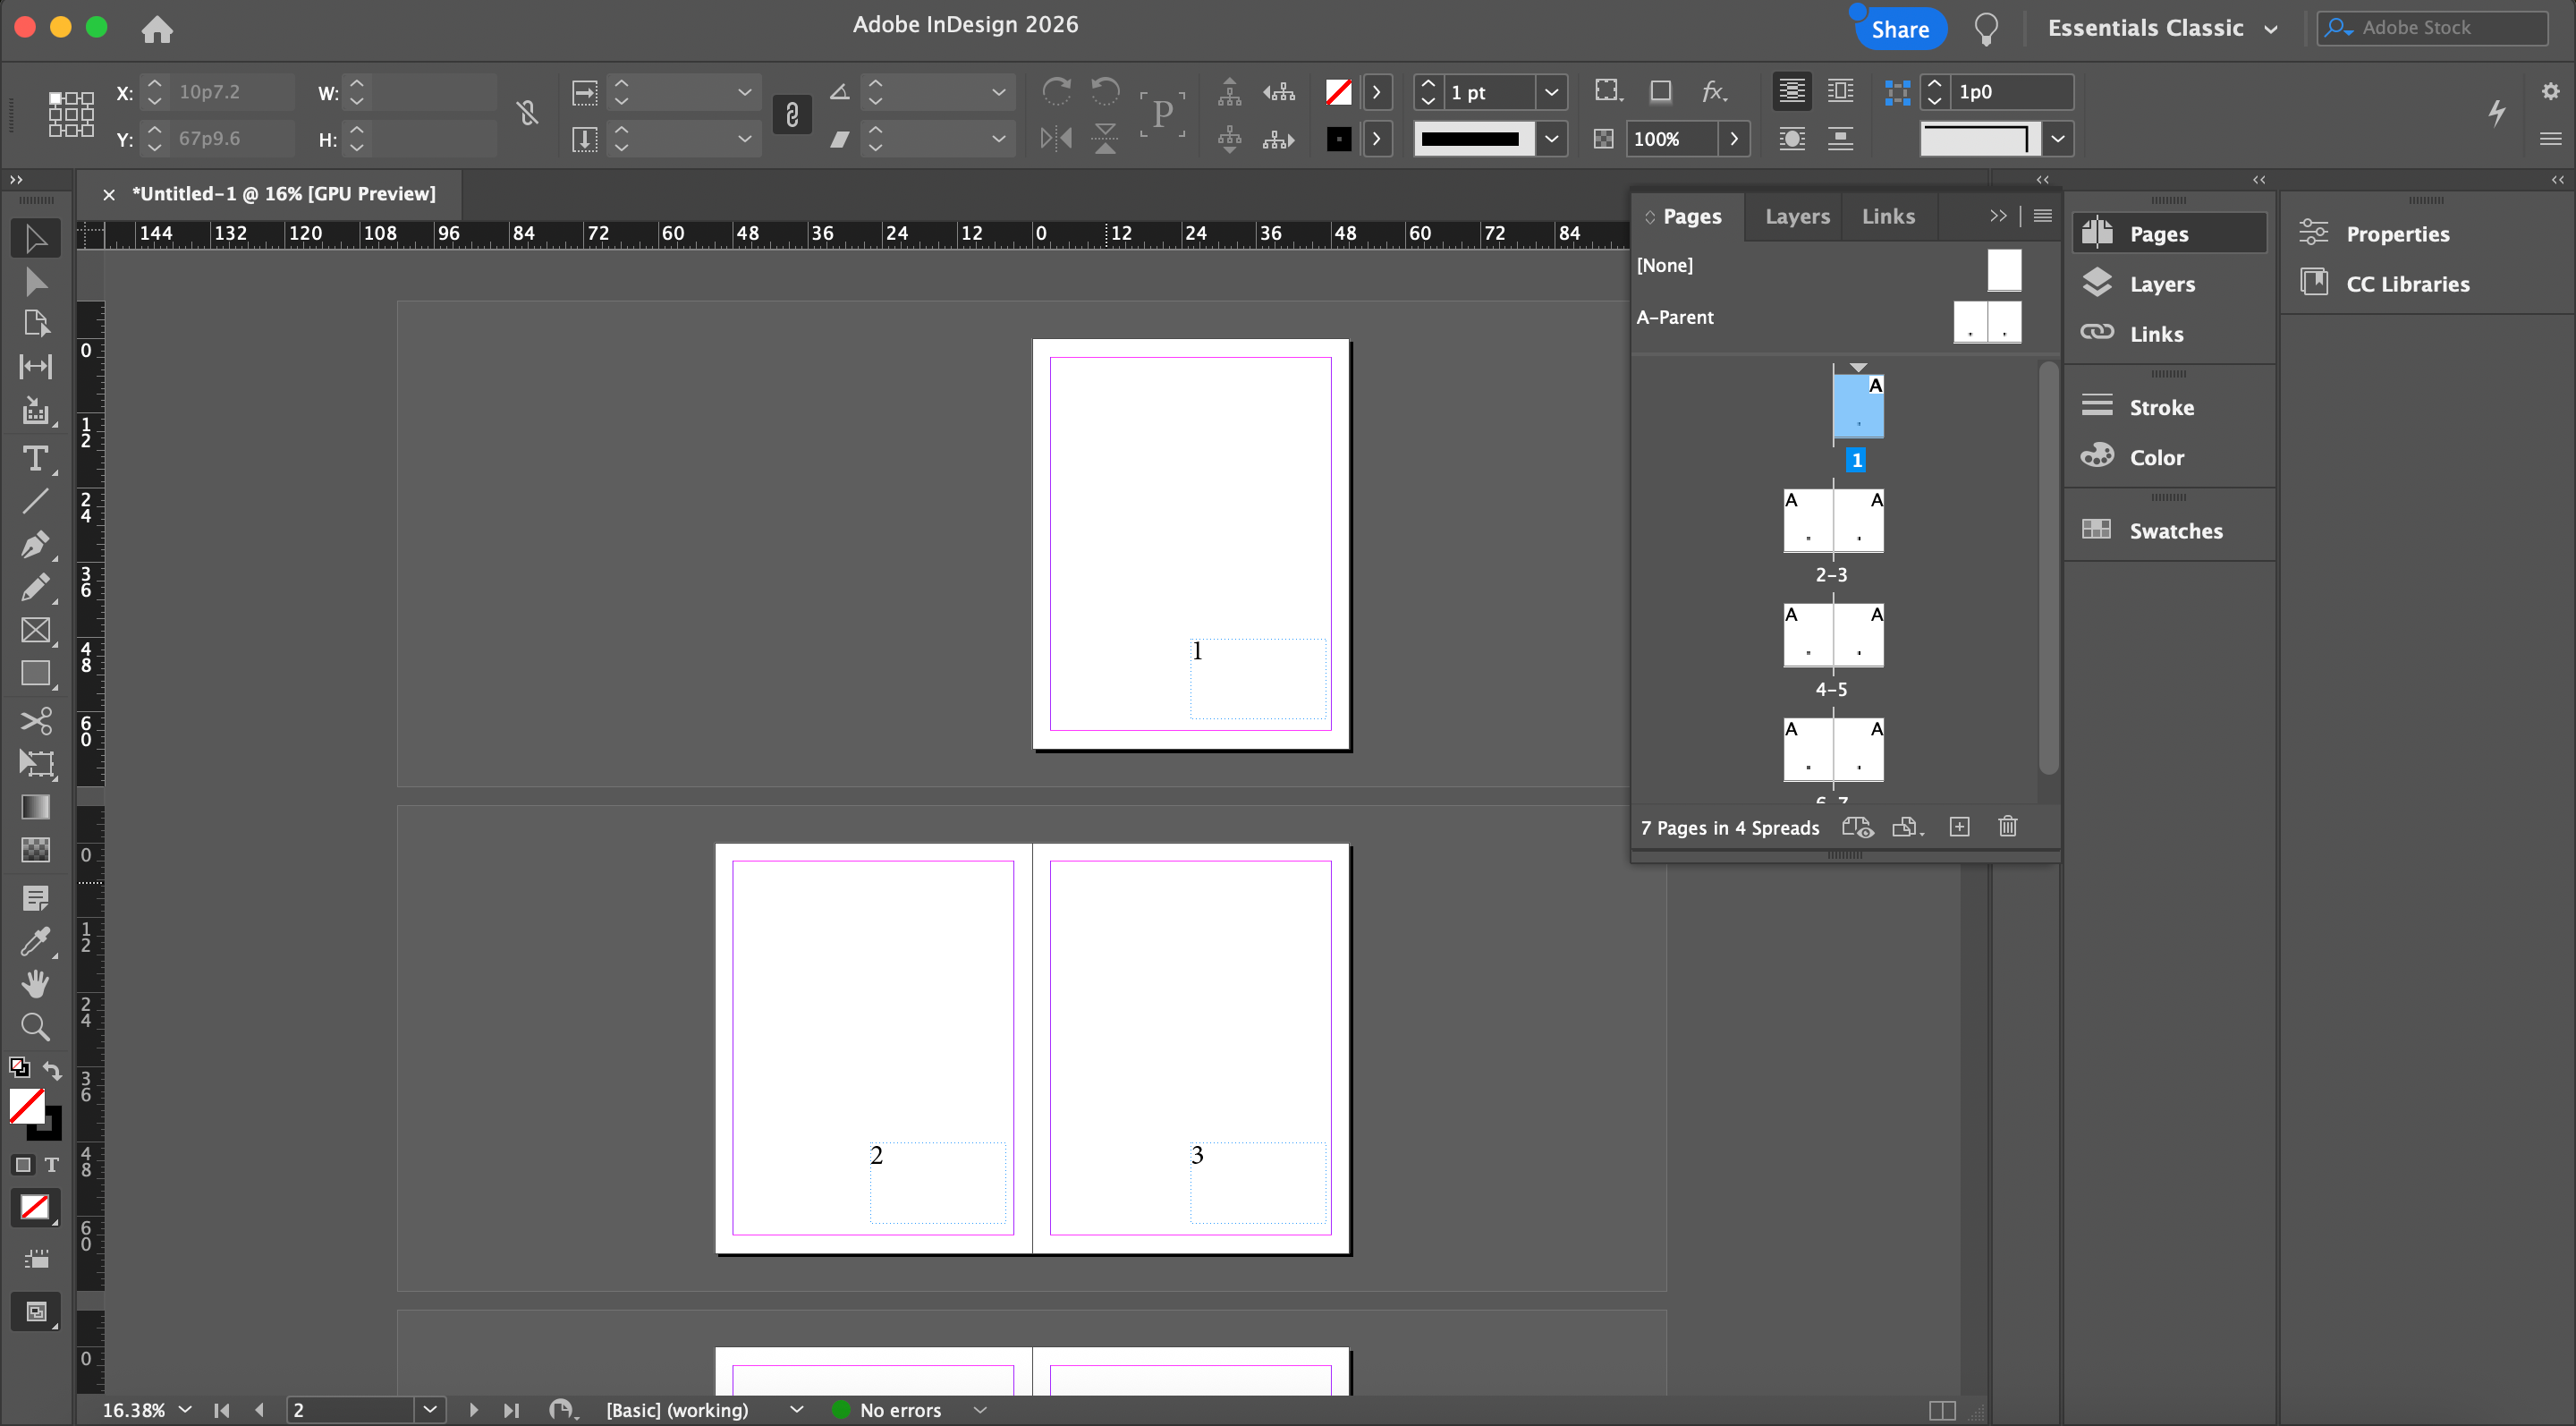
Task: Select the 2-3 spread thumbnail
Action: [1833, 522]
